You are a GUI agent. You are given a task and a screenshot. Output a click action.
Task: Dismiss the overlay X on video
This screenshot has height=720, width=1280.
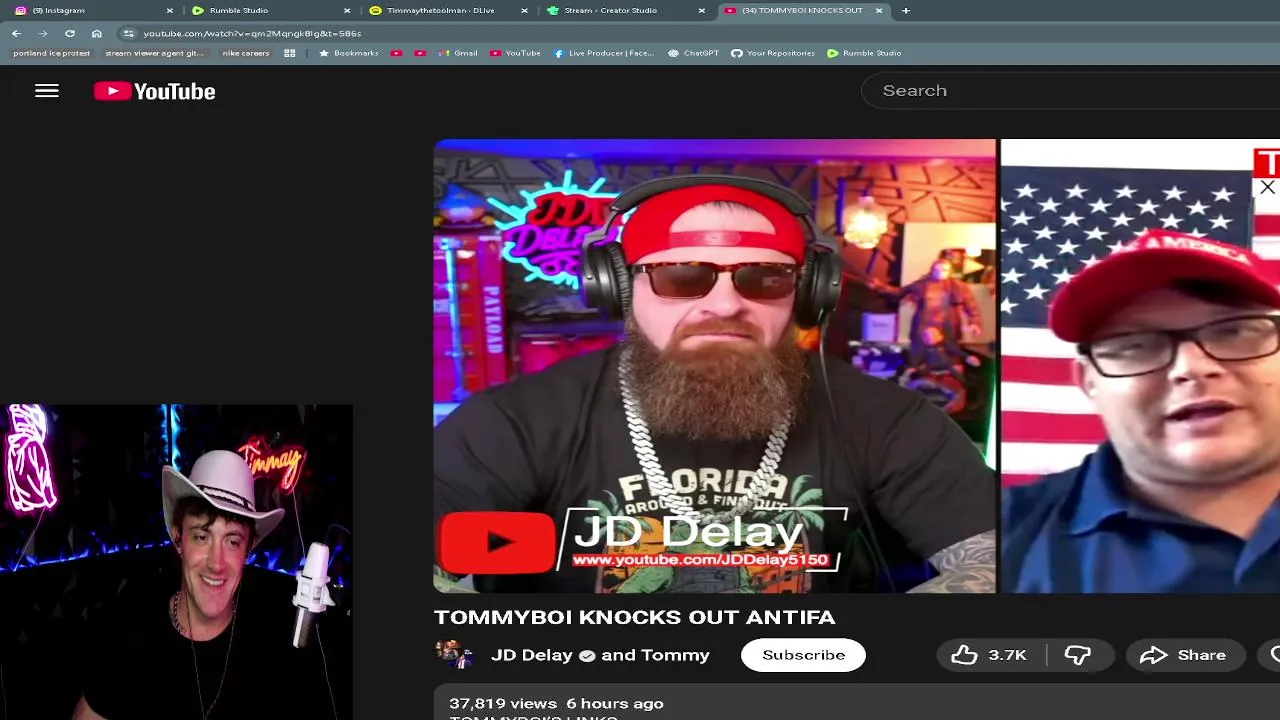(1267, 187)
